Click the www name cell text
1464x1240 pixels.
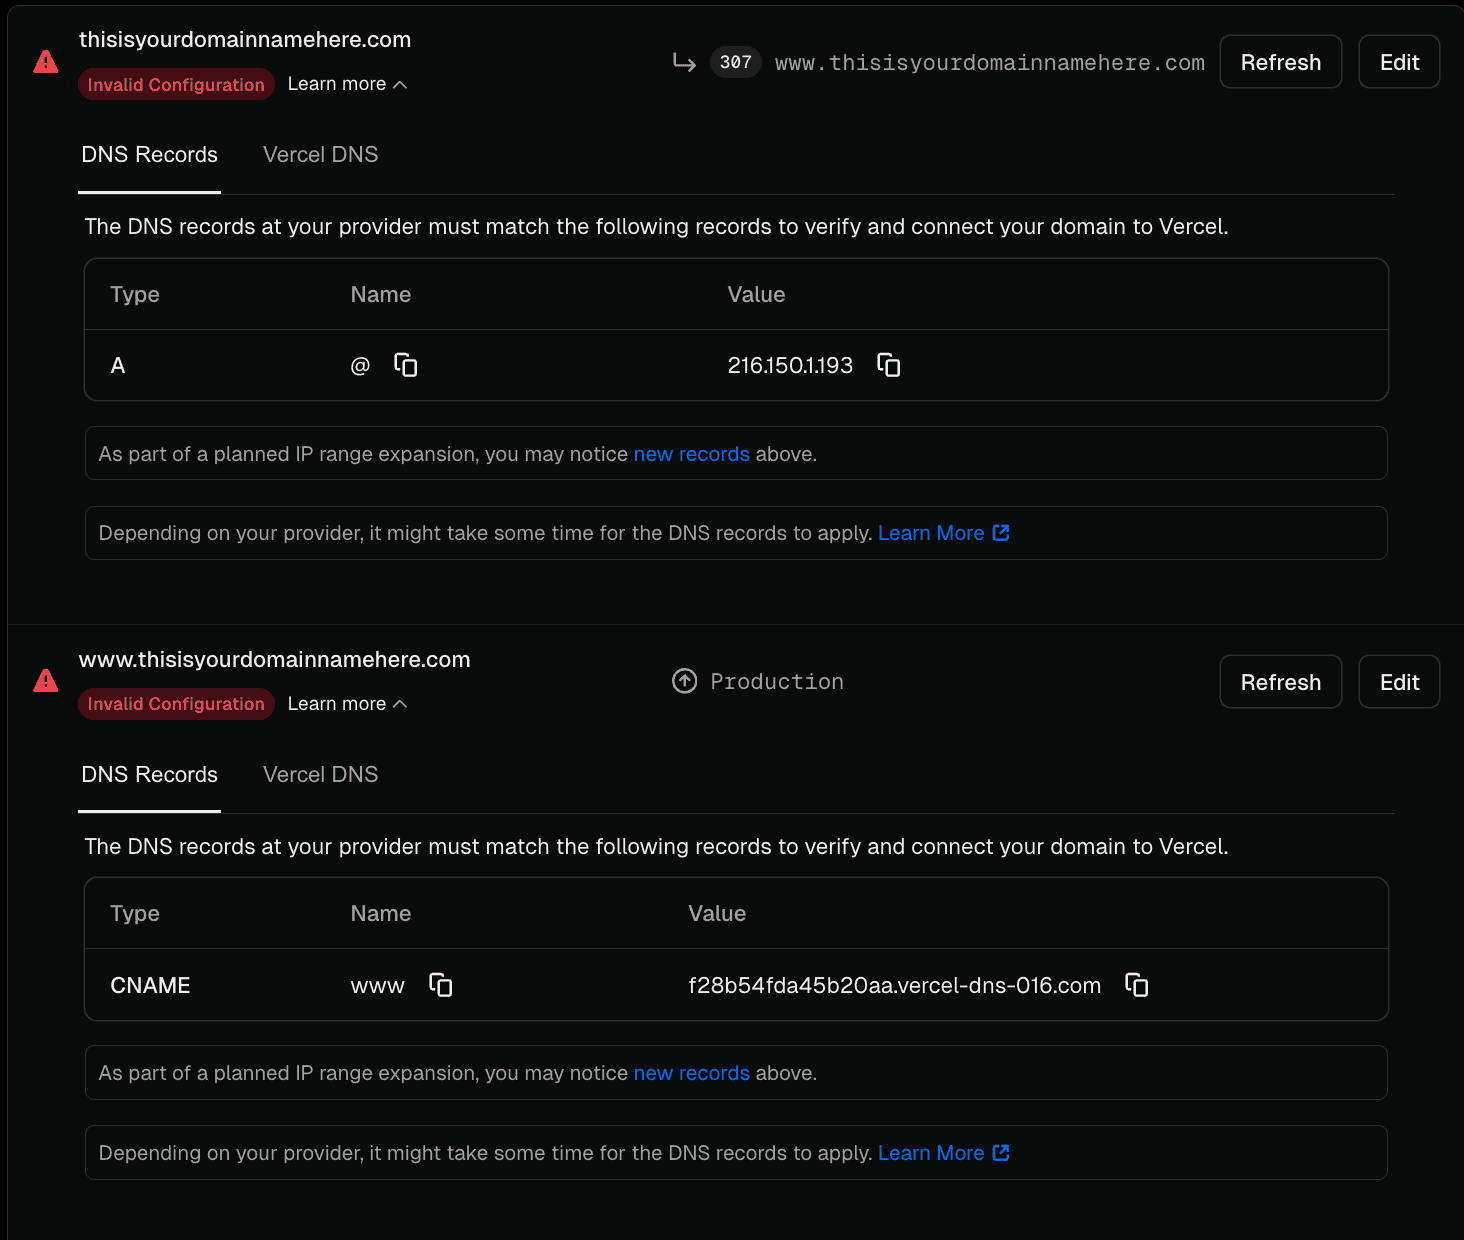click(x=378, y=987)
